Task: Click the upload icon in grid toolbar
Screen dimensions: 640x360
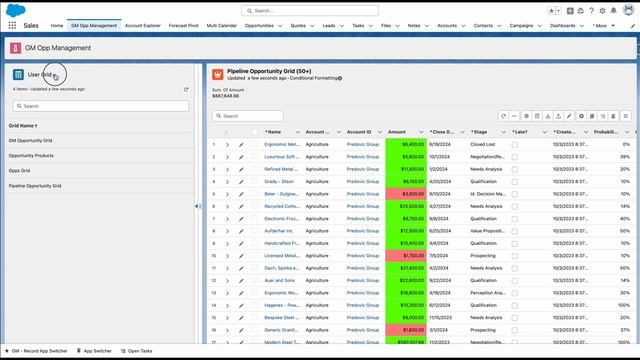Action: (x=558, y=116)
